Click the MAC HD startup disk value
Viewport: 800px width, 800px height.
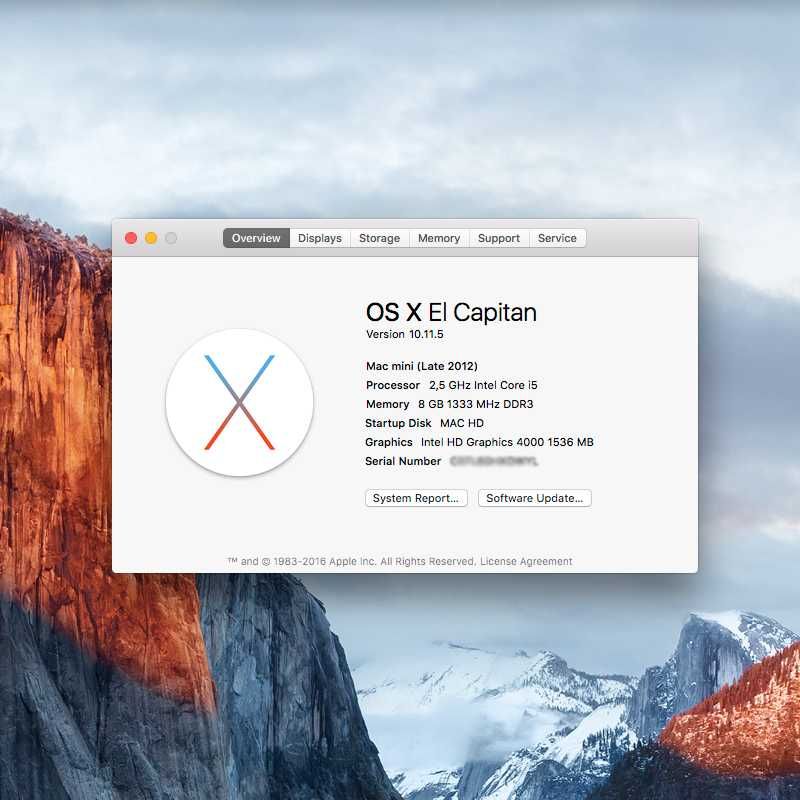(462, 423)
